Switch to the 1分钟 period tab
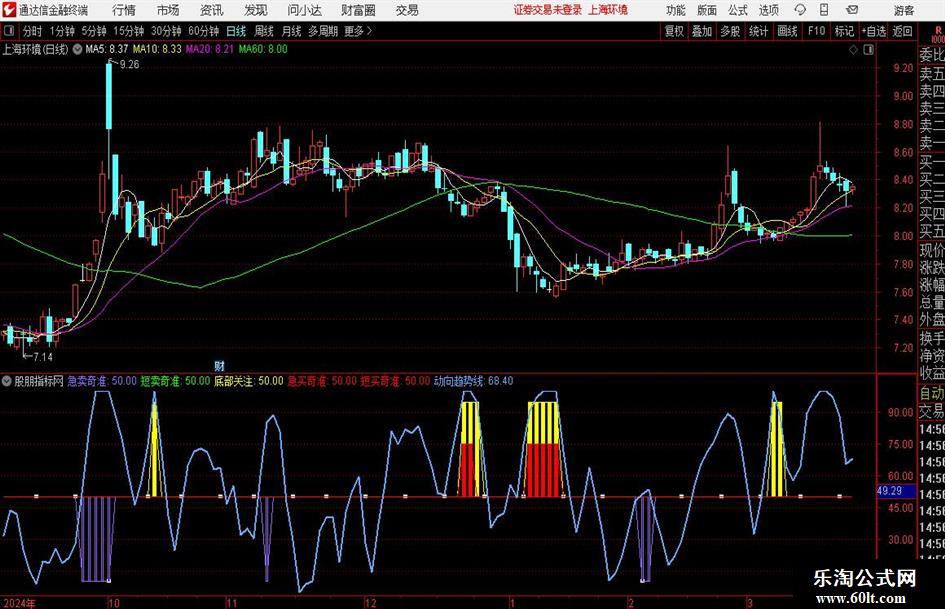Viewport: 945px width, 609px height. 62,31
